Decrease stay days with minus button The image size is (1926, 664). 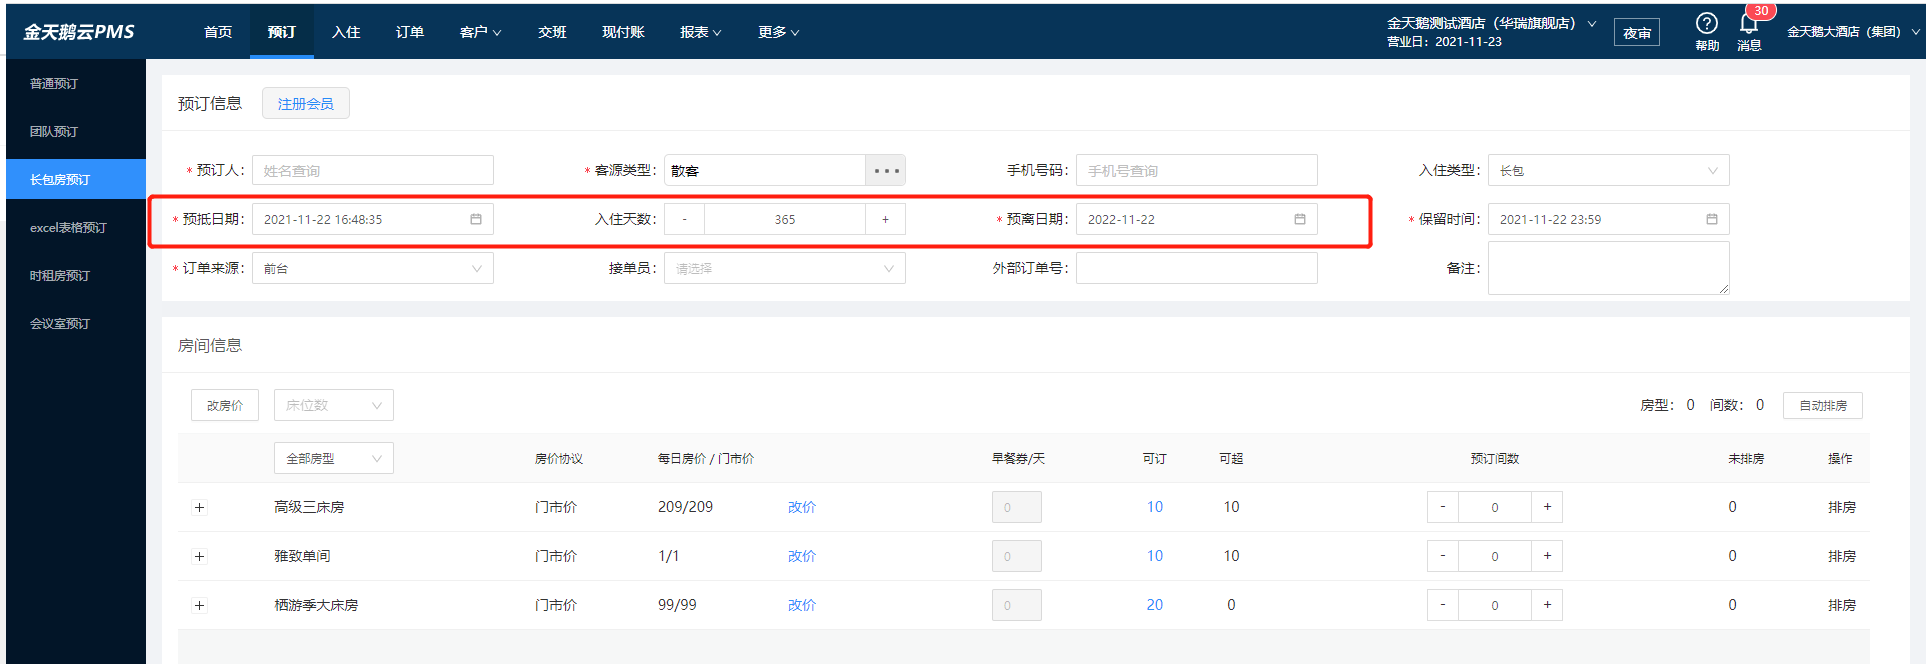tap(685, 219)
